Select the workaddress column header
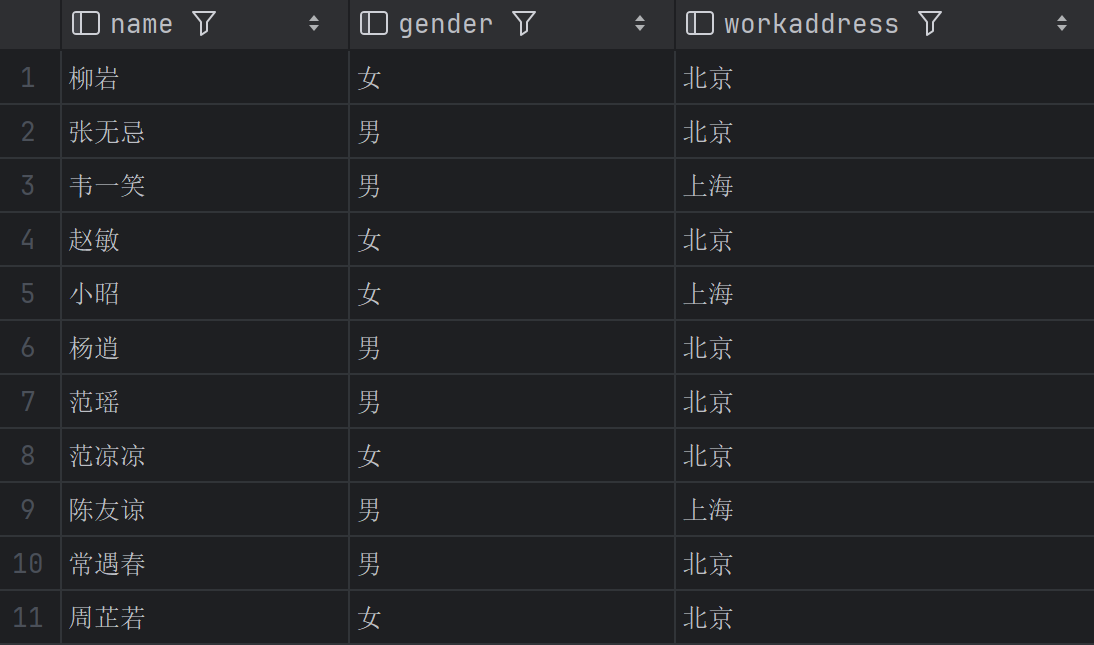 click(811, 24)
